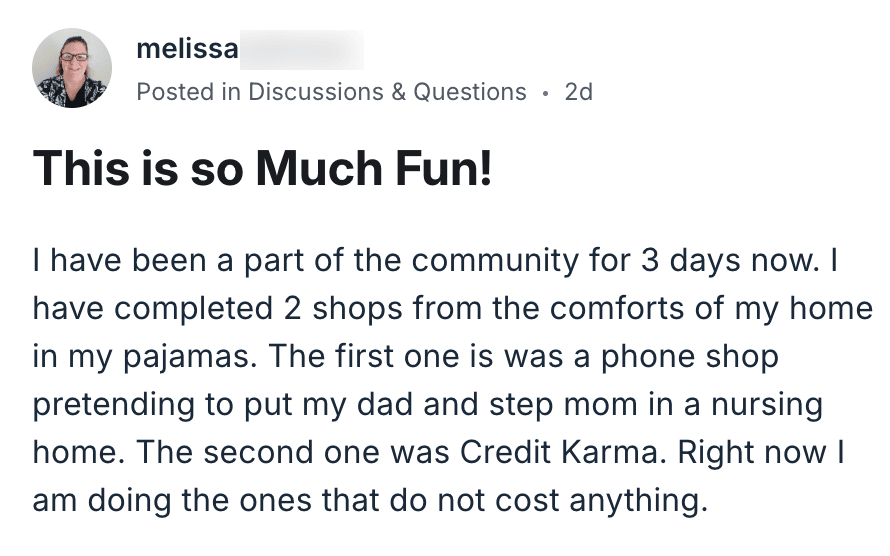This screenshot has height=556, width=890.
Task: Click the melissa username
Action: coord(187,49)
